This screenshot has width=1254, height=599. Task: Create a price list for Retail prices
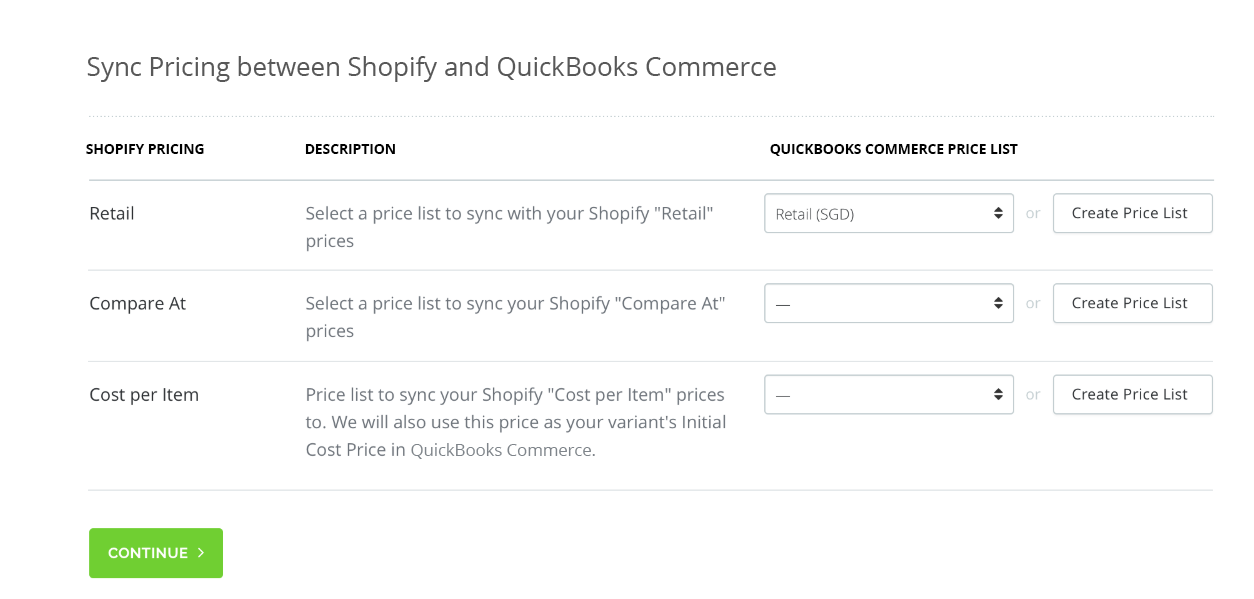pyautogui.click(x=1132, y=213)
